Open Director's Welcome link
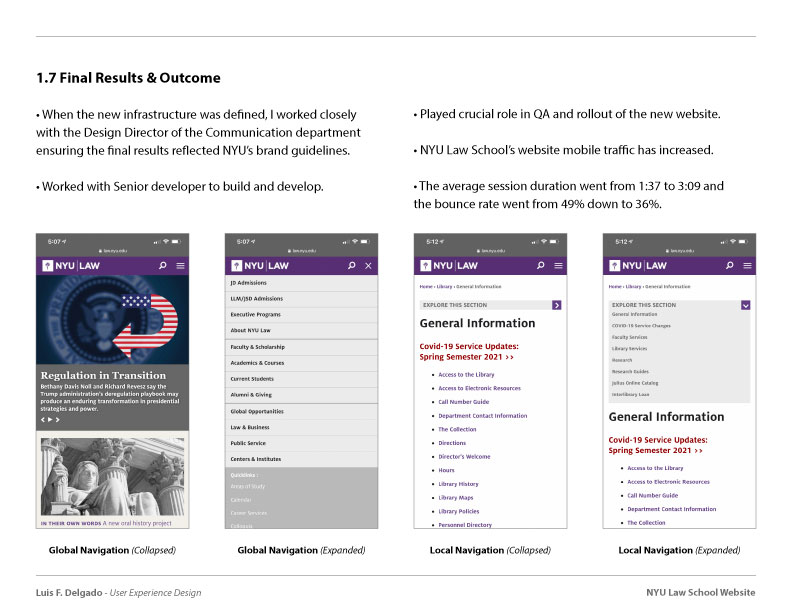The image size is (792, 612). click(x=464, y=456)
